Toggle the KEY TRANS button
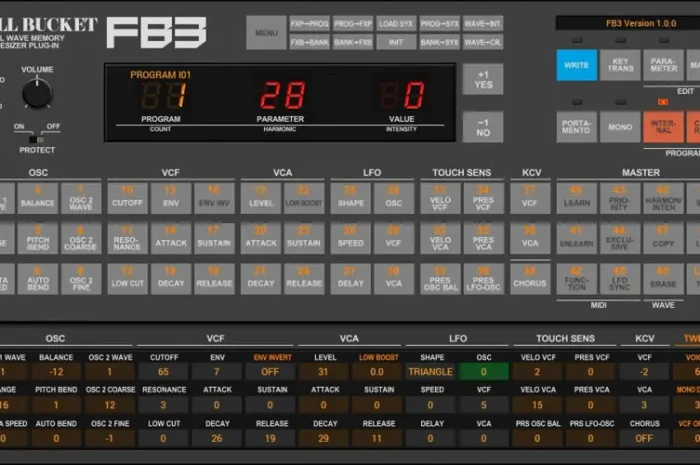The height and width of the screenshot is (465, 700). (x=620, y=65)
